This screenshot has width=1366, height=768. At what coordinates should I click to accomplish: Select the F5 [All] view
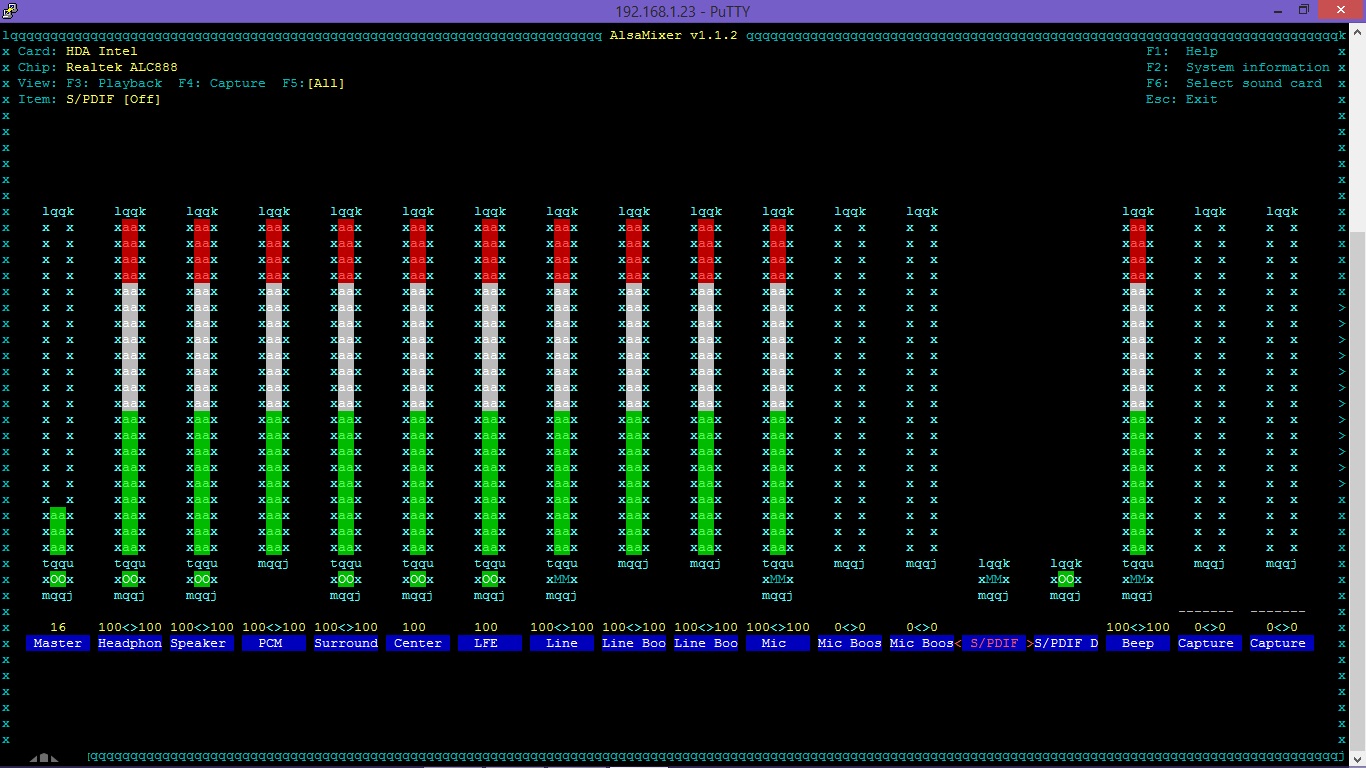[313, 83]
